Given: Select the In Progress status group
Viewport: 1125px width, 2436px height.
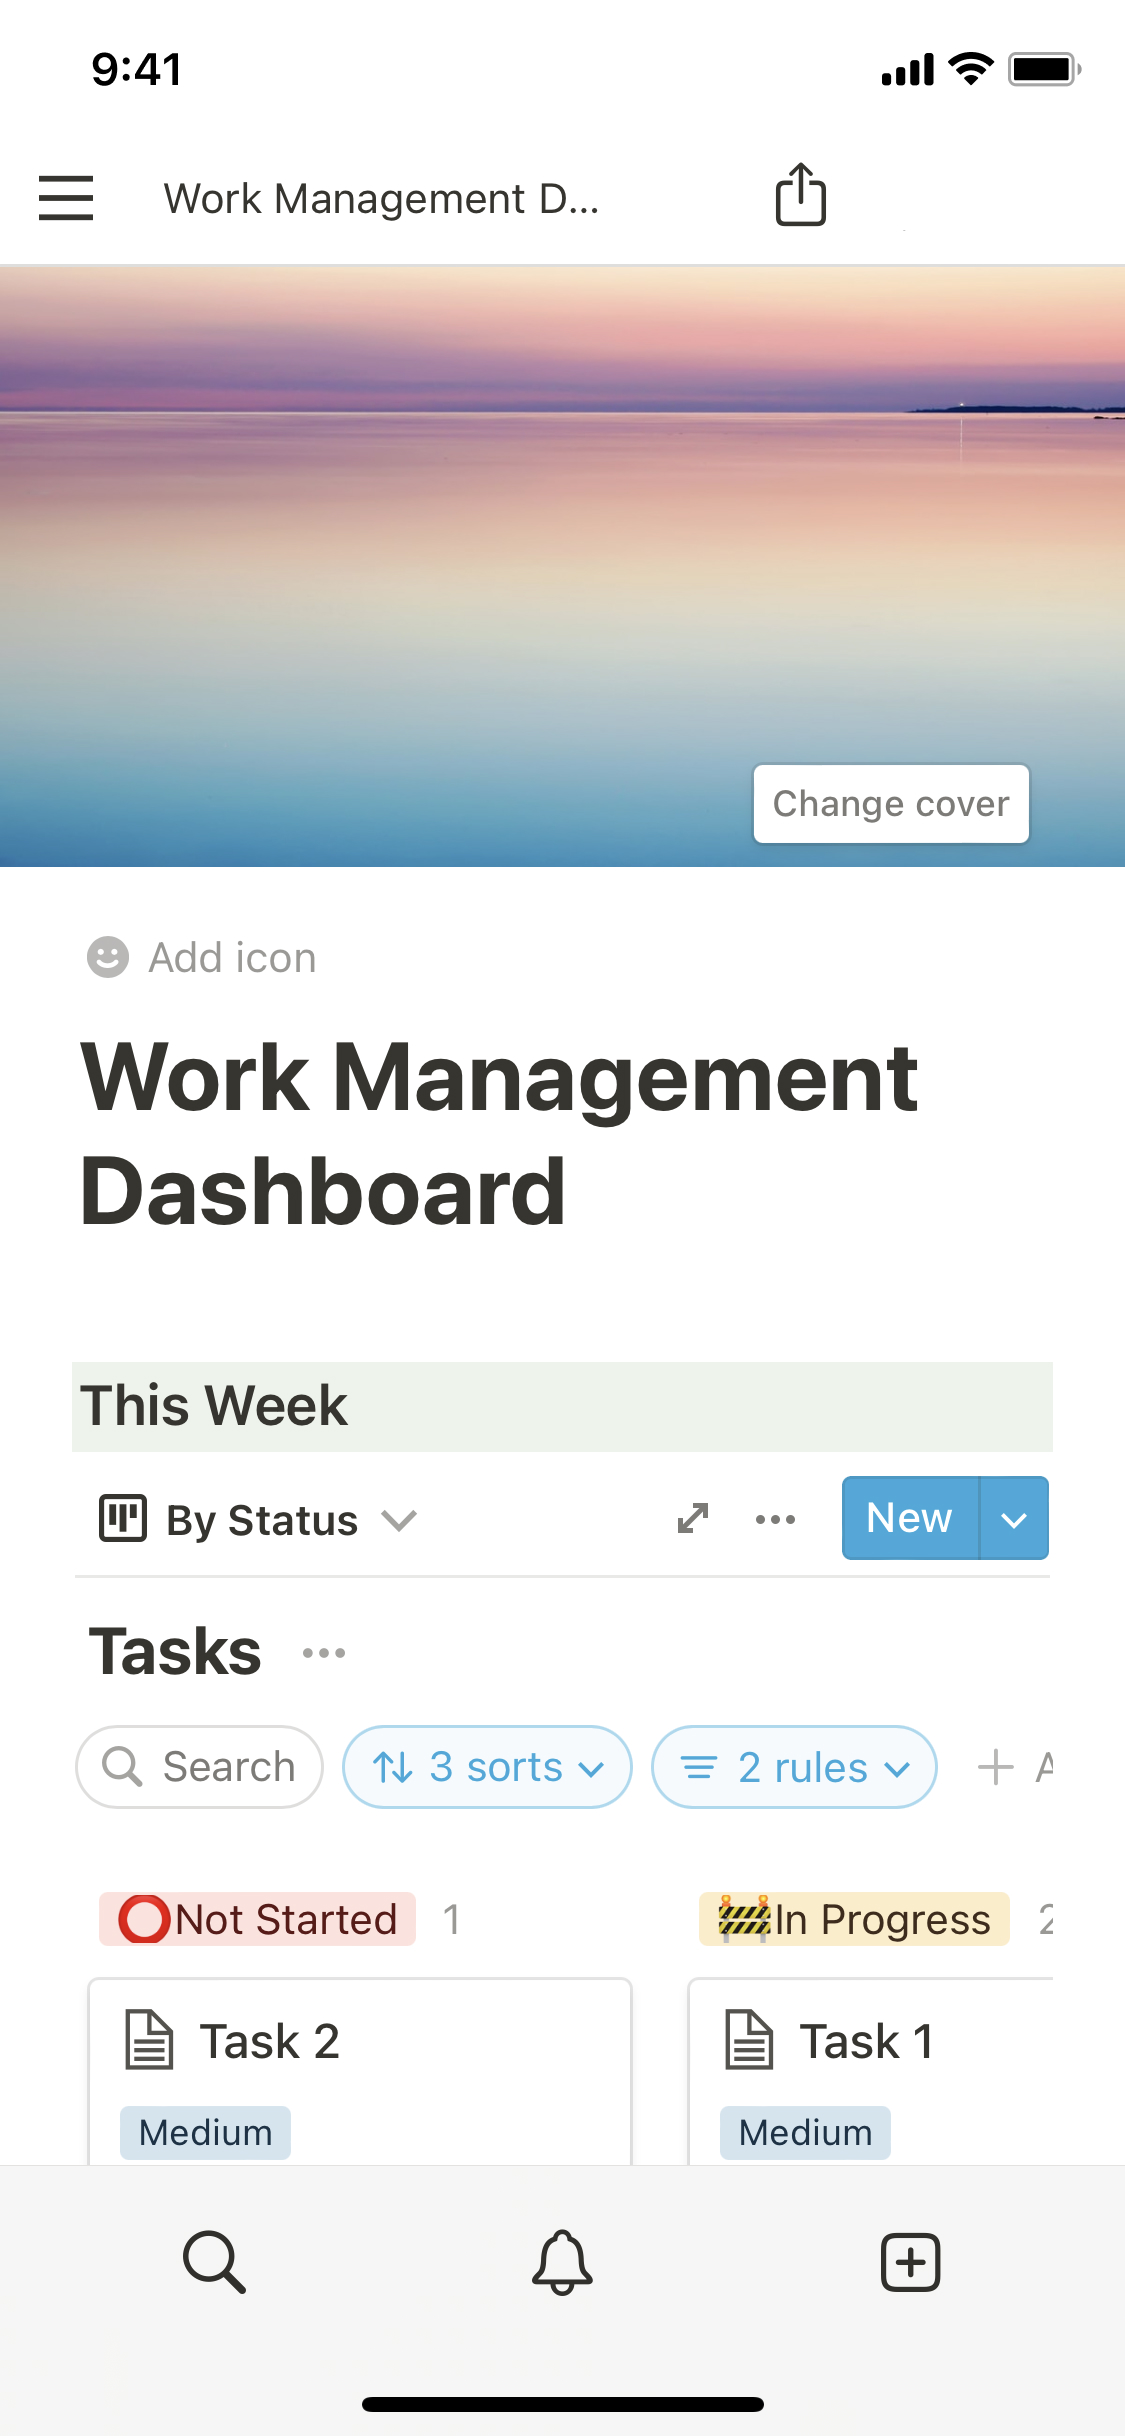Looking at the screenshot, I should 855,1919.
